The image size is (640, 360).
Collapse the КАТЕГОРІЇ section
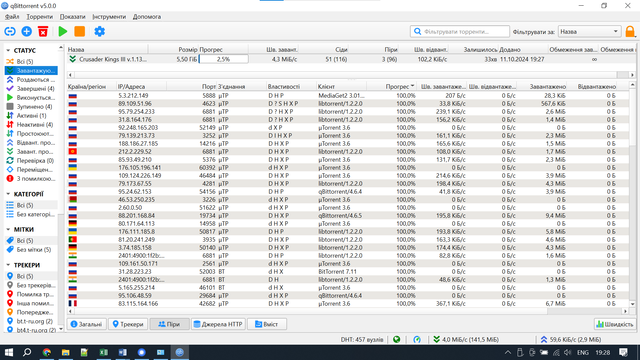(8, 194)
